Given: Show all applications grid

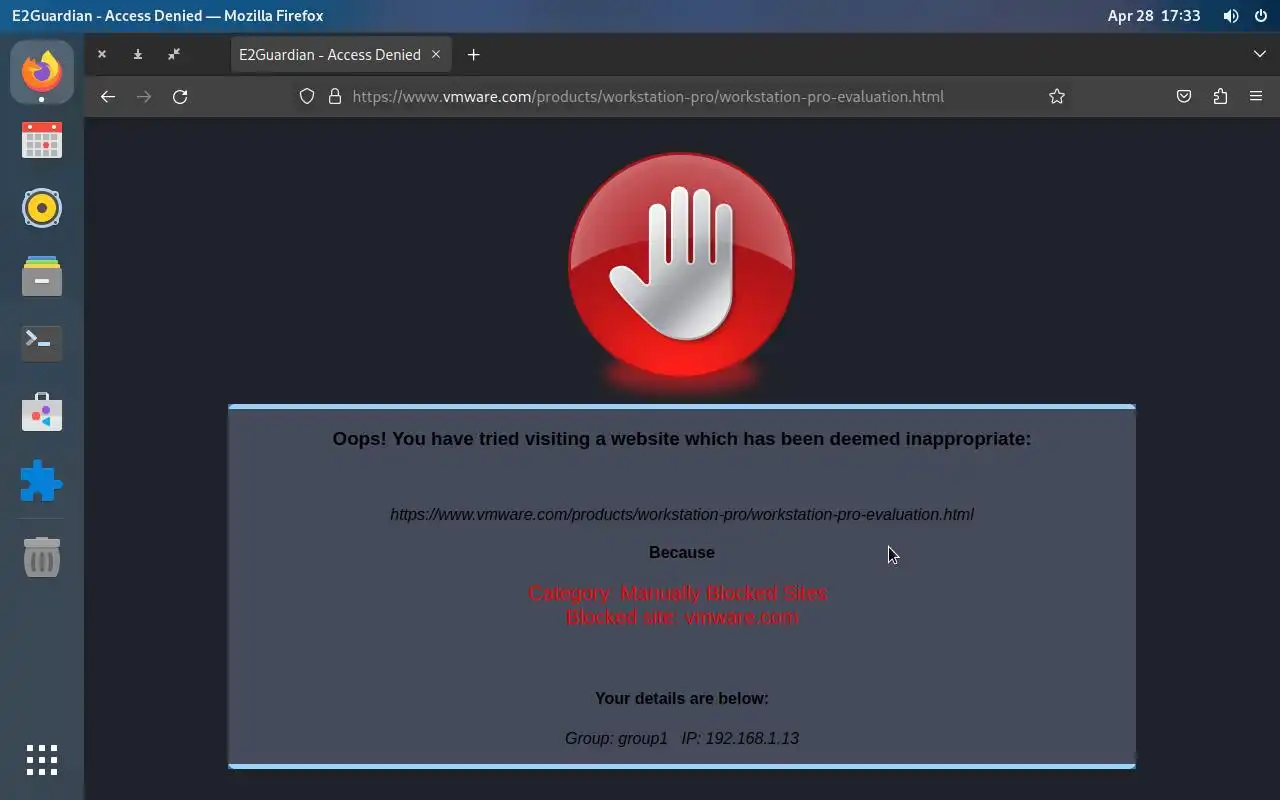Looking at the screenshot, I should click(42, 760).
